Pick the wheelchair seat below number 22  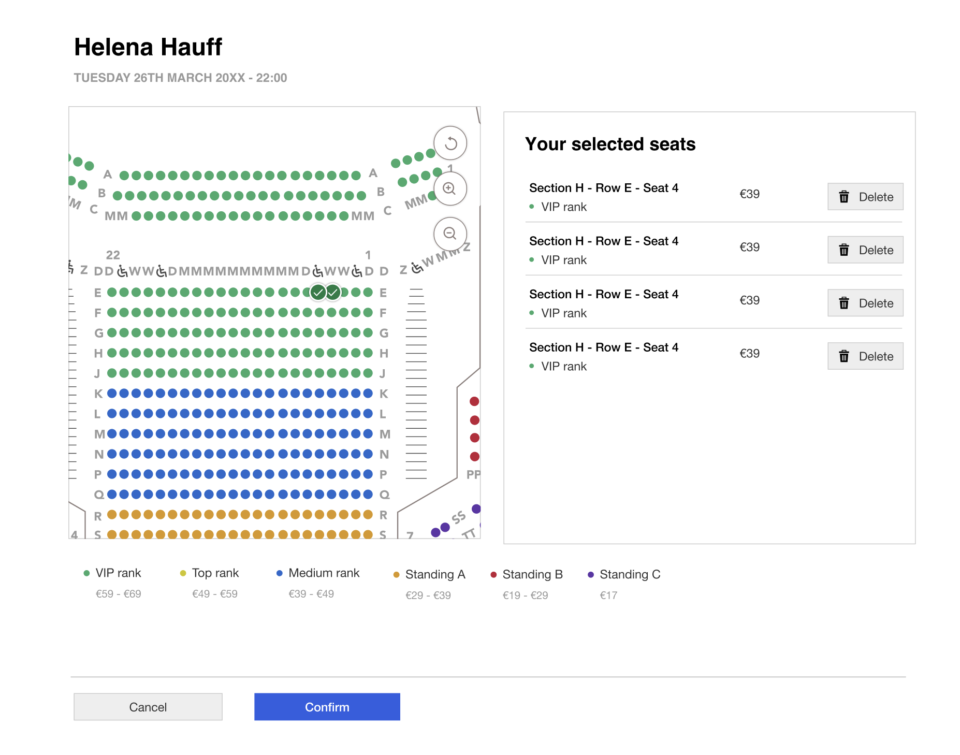click(x=122, y=271)
